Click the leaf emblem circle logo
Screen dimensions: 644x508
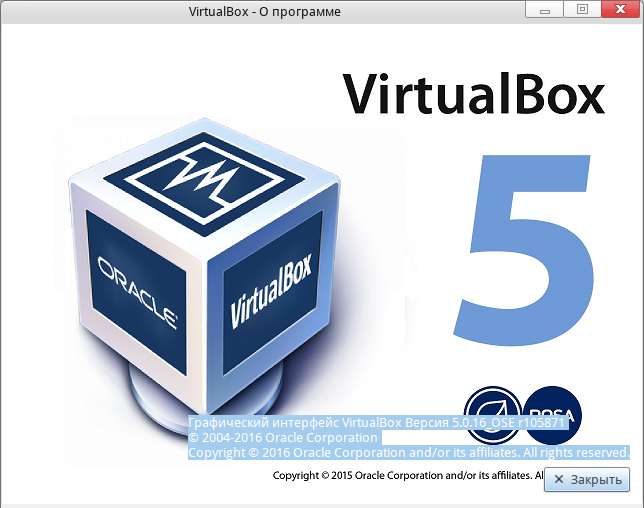pyautogui.click(x=493, y=415)
